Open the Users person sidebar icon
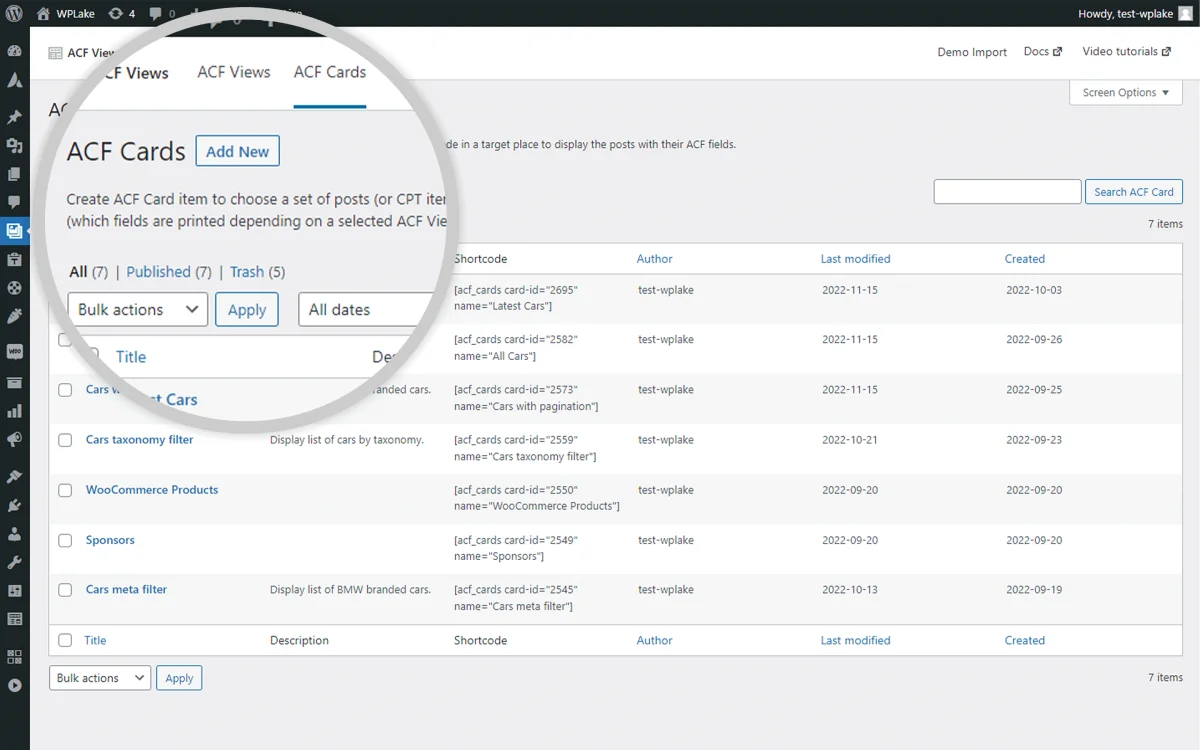Viewport: 1200px width, 750px height. [x=15, y=534]
